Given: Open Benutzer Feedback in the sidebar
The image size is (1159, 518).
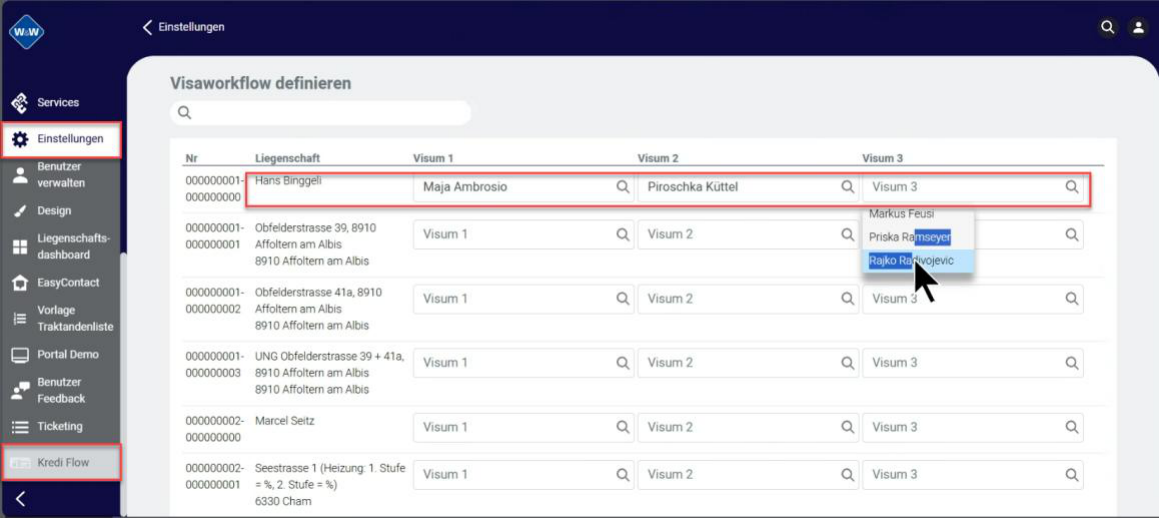Looking at the screenshot, I should point(61,390).
